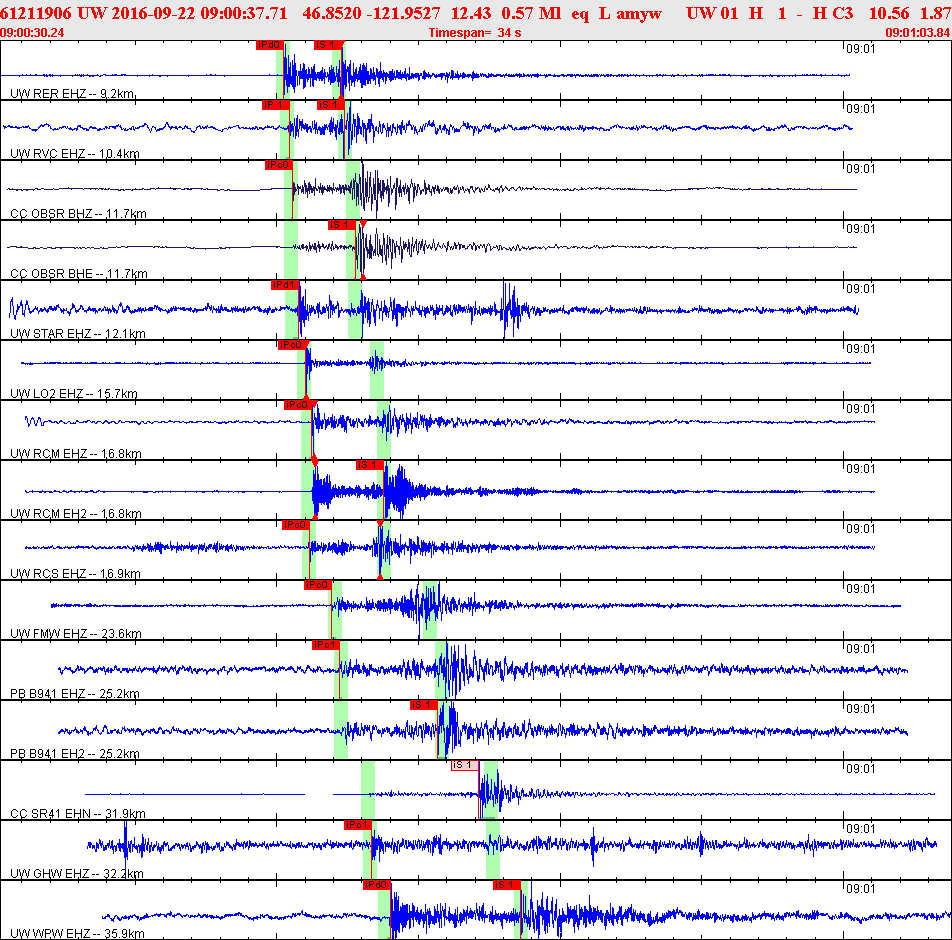Viewport: 952px width, 940px height.
Task: Select the end time 09:01:03.84
Action: pyautogui.click(x=918, y=33)
